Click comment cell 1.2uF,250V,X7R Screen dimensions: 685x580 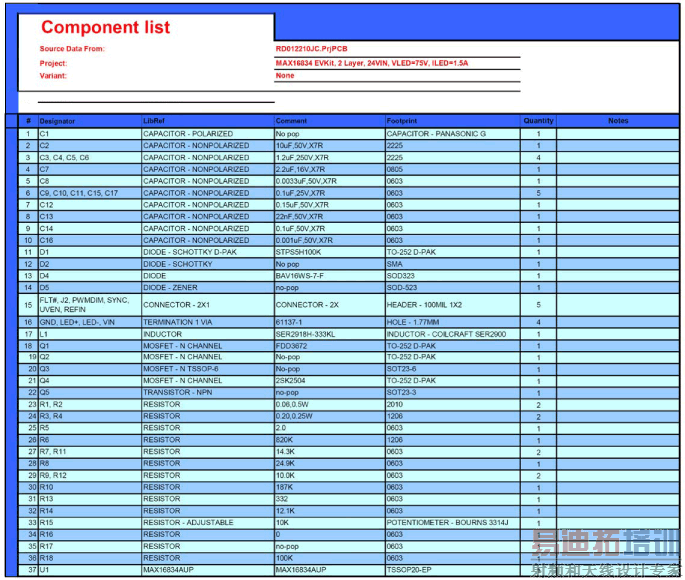pos(330,157)
